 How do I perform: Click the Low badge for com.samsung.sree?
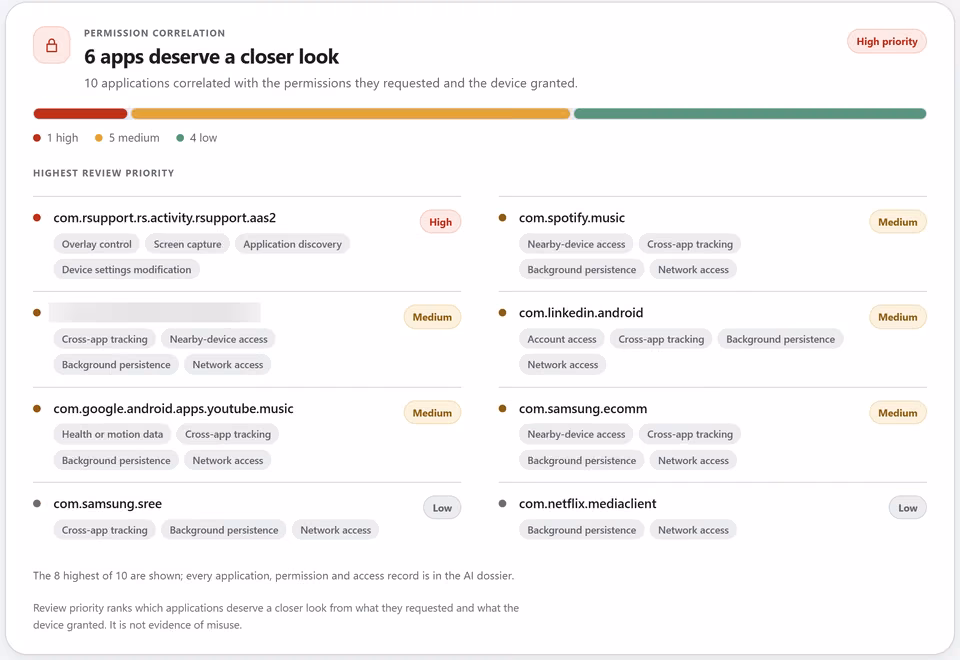442,508
